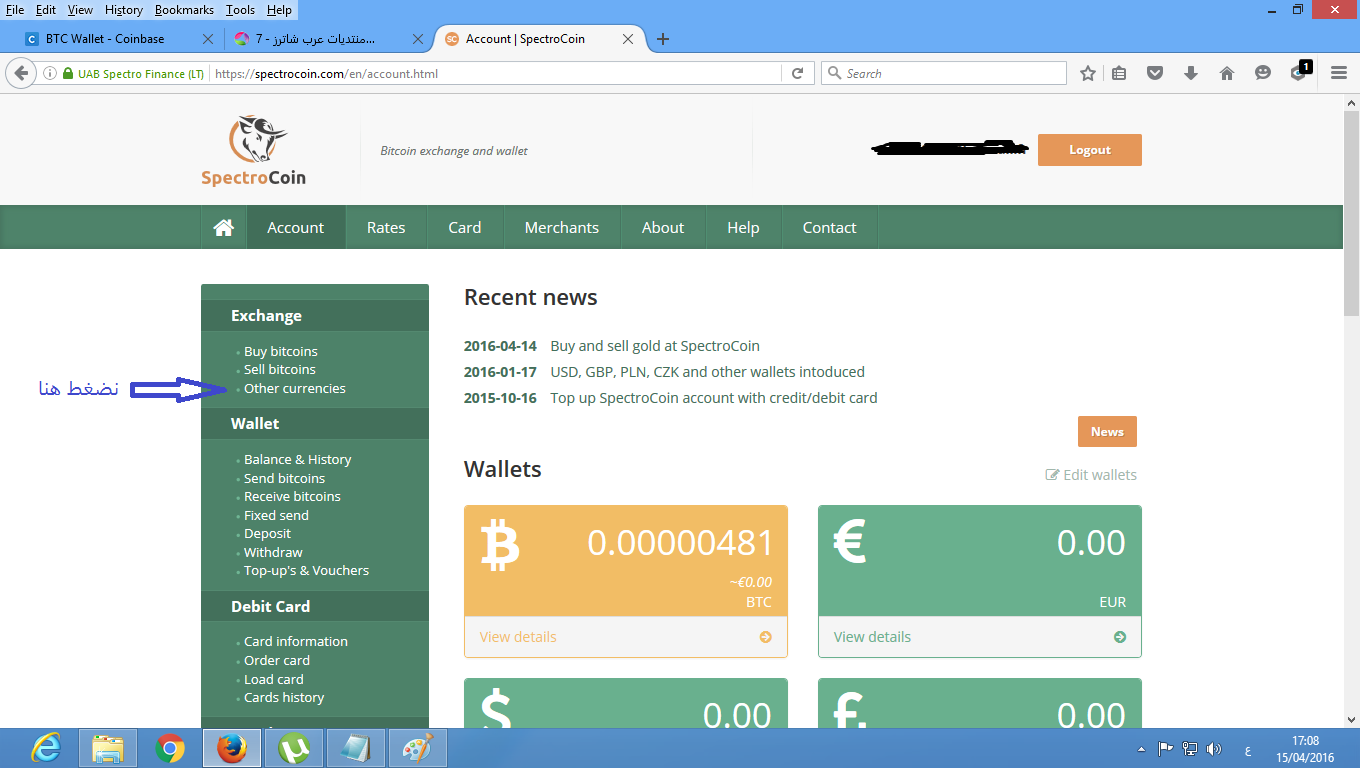Open the Pocket icon in toolbar
Image resolution: width=1360 pixels, height=768 pixels.
1155,73
